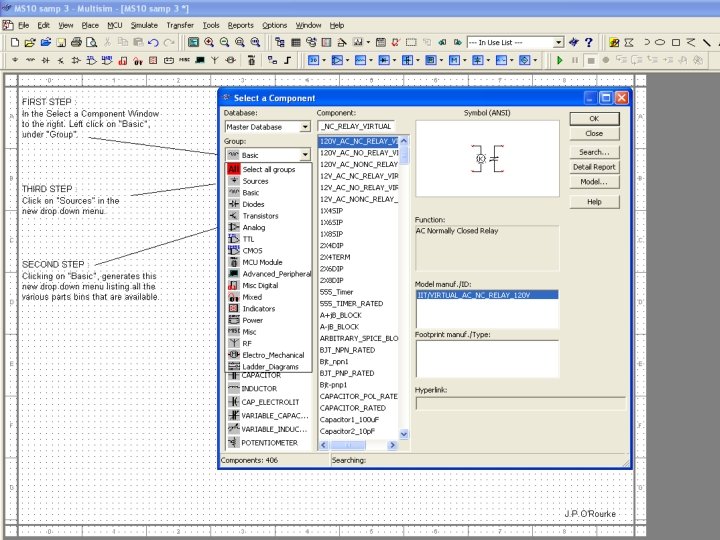Open the File menu
Screen dimensions: 720x540
point(23,25)
